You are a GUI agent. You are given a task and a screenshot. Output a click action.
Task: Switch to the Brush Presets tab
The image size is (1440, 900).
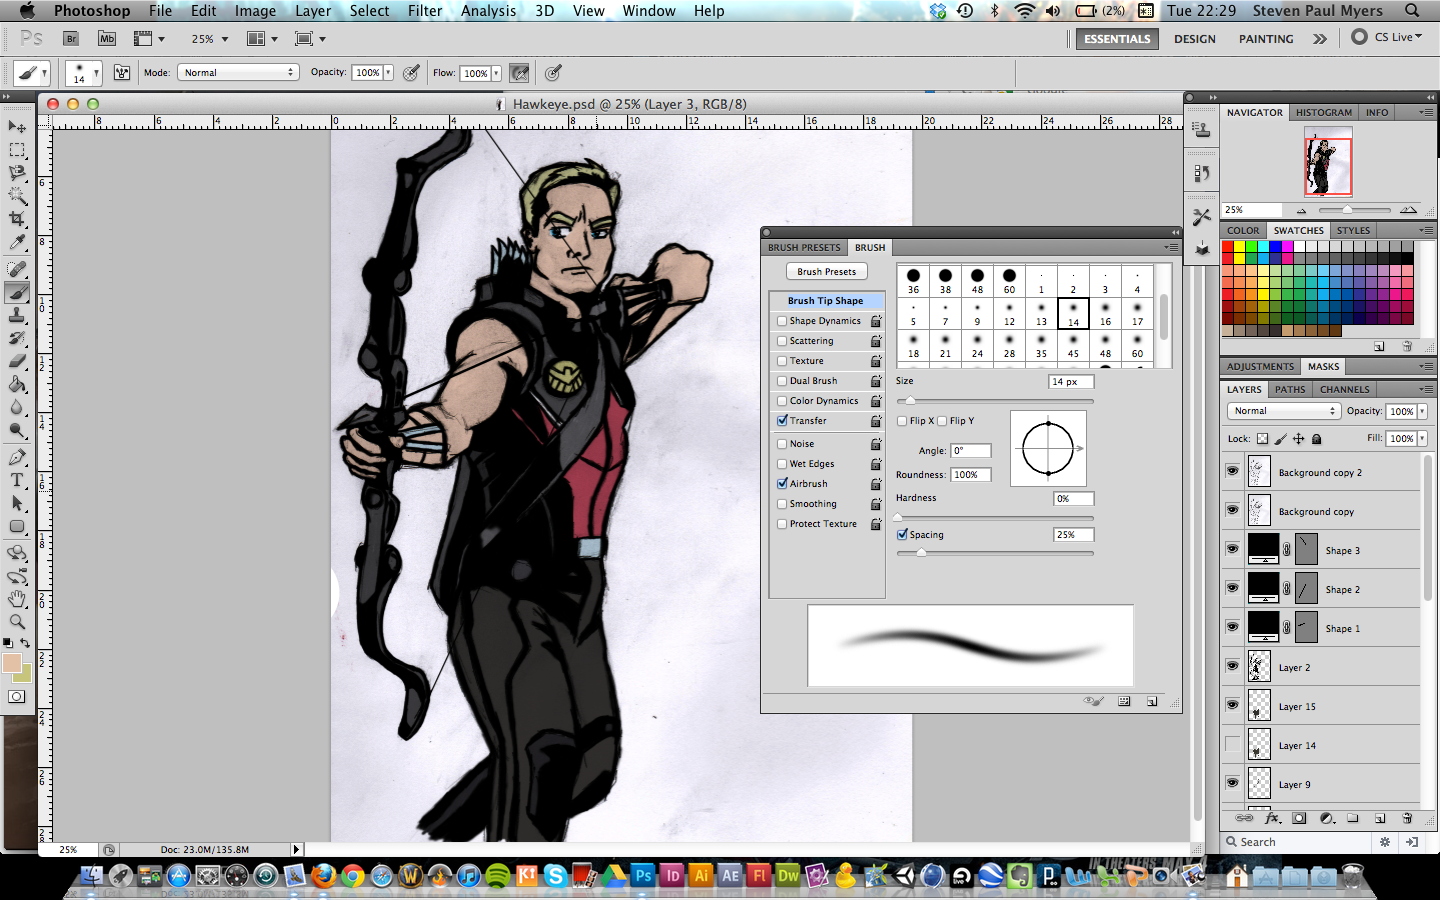coord(804,247)
